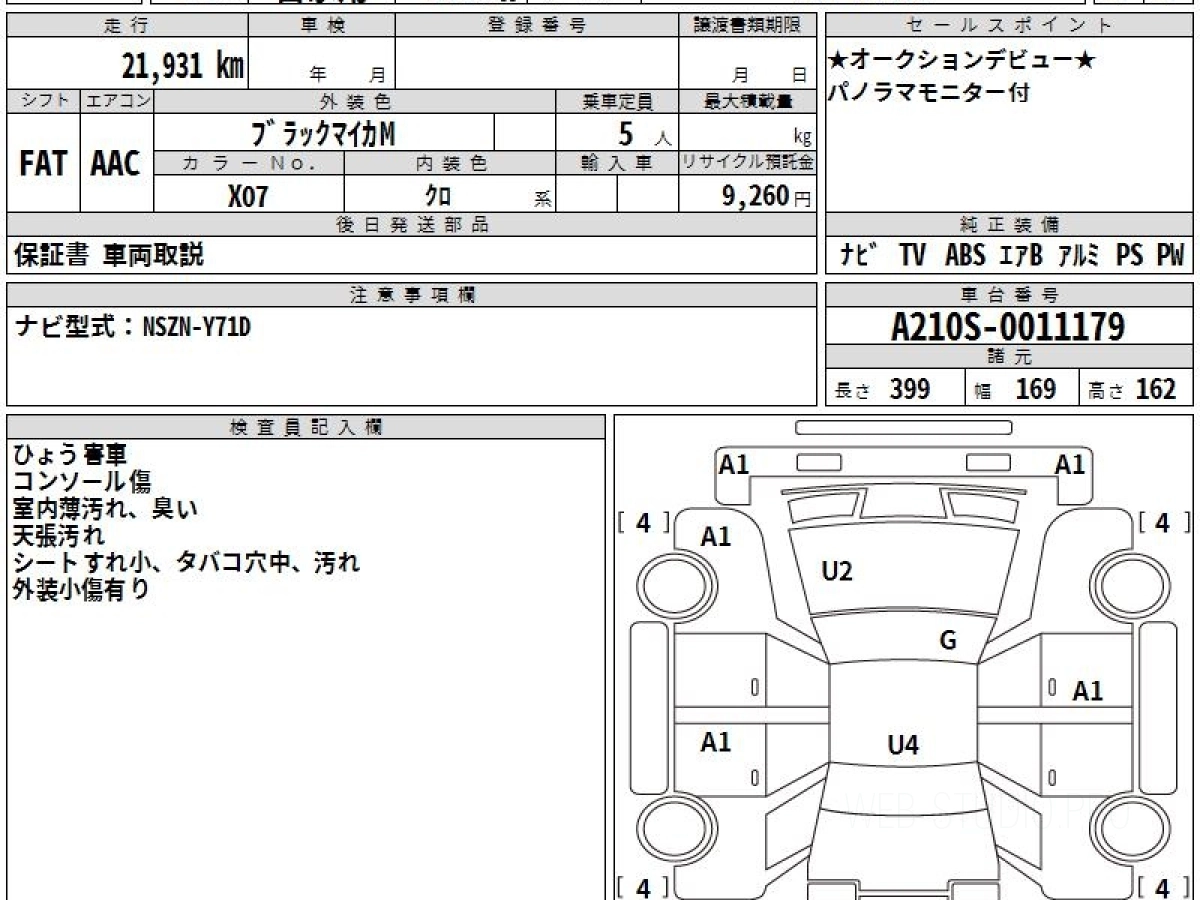
Task: Click the エアコン header cell
Action: coord(117,101)
